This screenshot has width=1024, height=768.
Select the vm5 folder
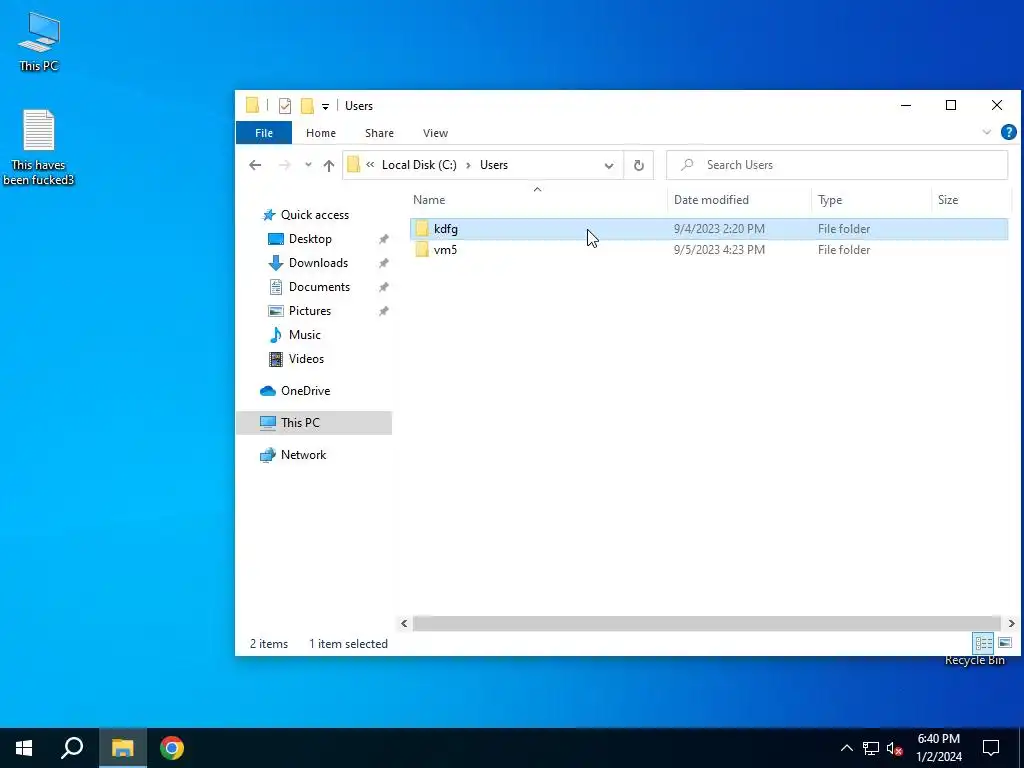[x=709, y=249]
